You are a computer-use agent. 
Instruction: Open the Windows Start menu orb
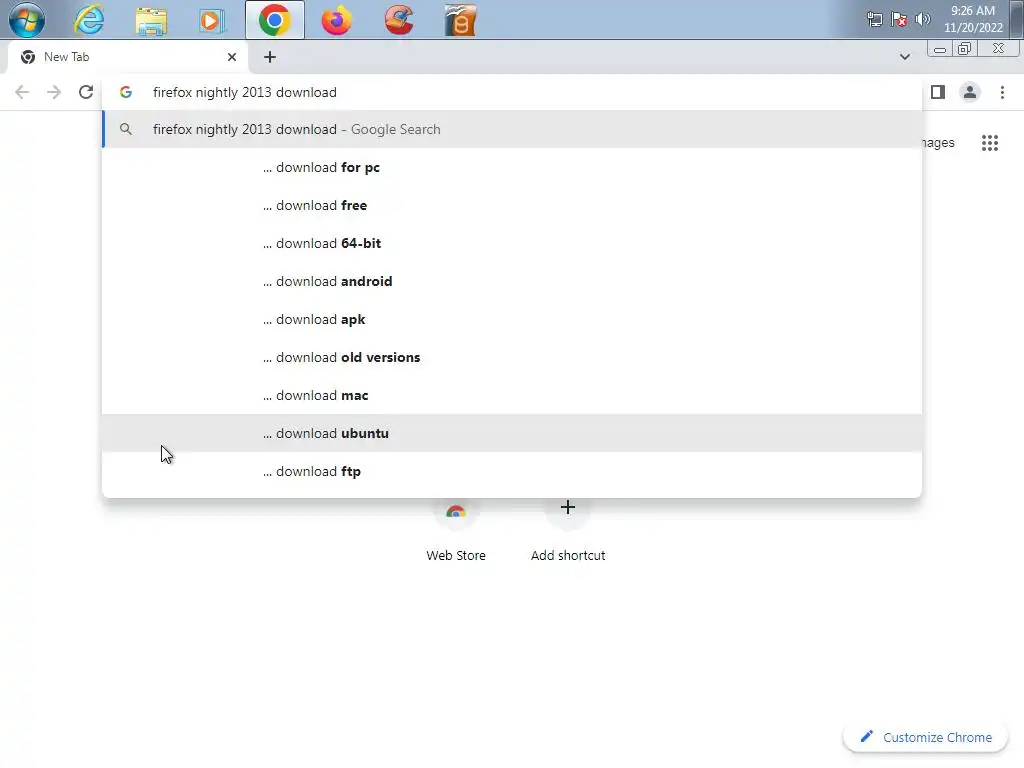pyautogui.click(x=27, y=20)
